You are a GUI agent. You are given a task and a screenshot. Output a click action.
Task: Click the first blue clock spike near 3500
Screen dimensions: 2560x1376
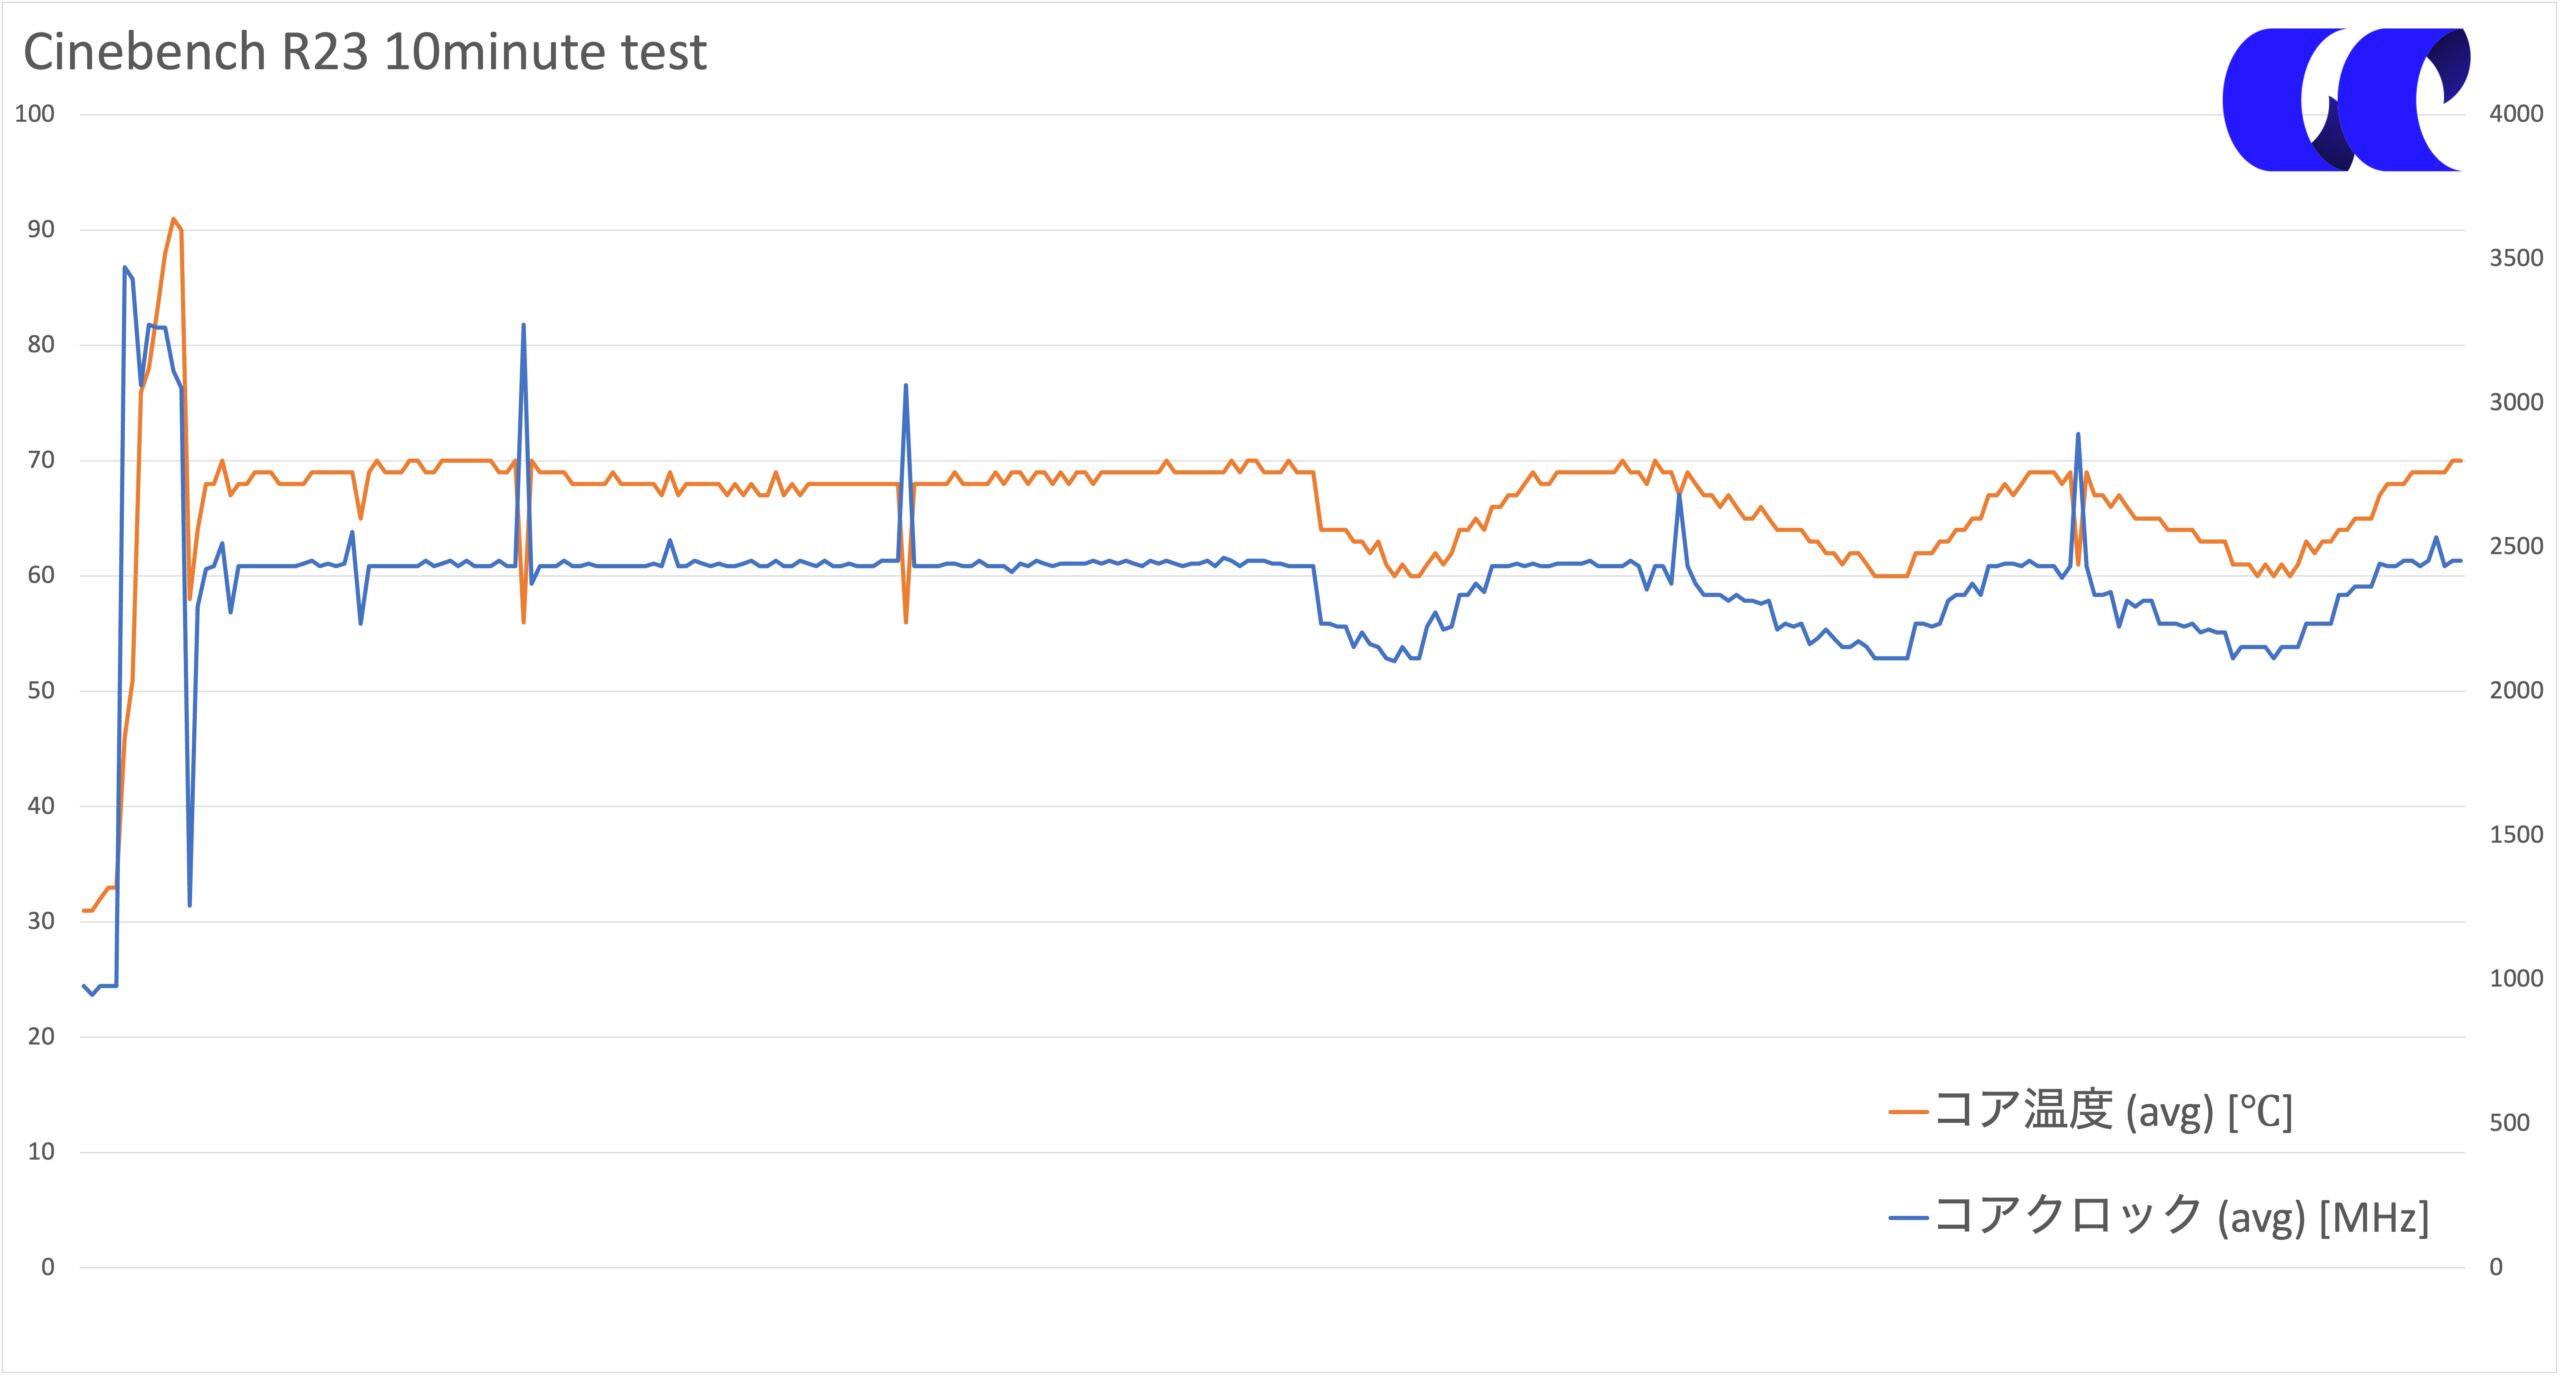(x=125, y=268)
